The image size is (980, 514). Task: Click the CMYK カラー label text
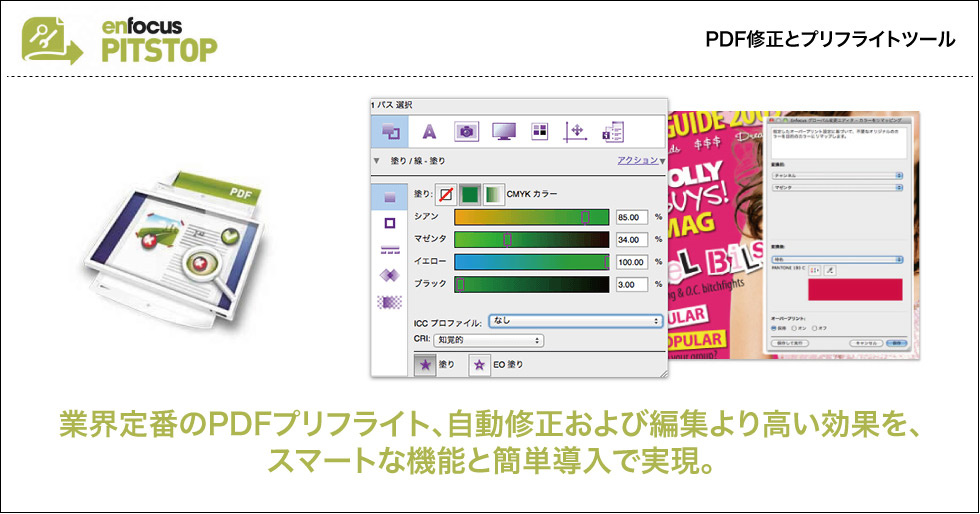click(x=531, y=194)
